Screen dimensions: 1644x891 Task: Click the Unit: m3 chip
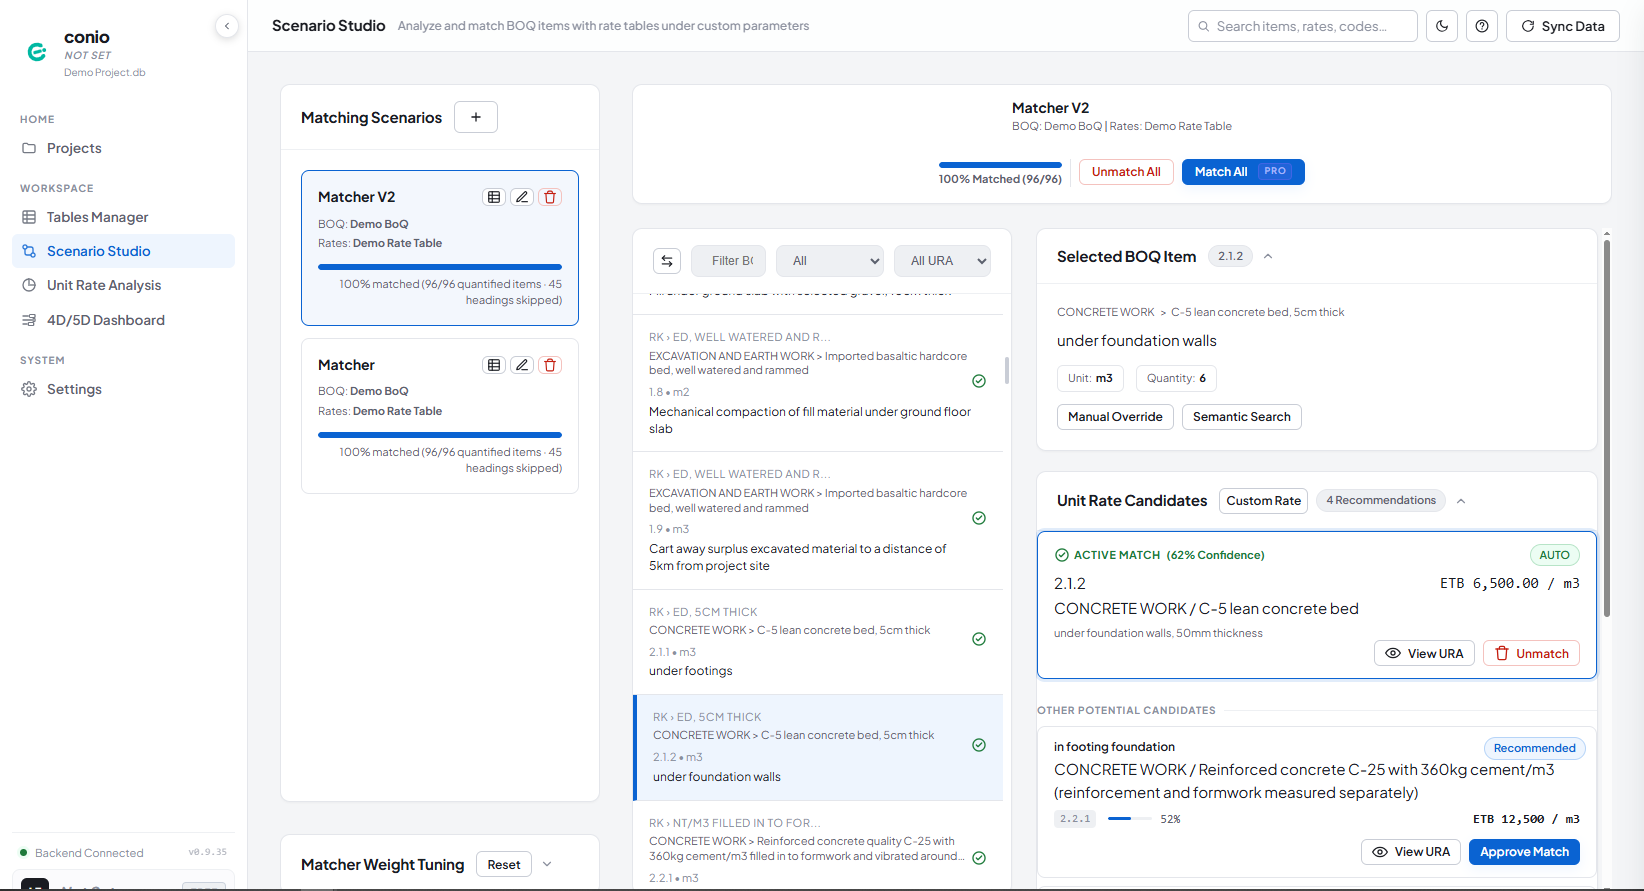(x=1090, y=378)
